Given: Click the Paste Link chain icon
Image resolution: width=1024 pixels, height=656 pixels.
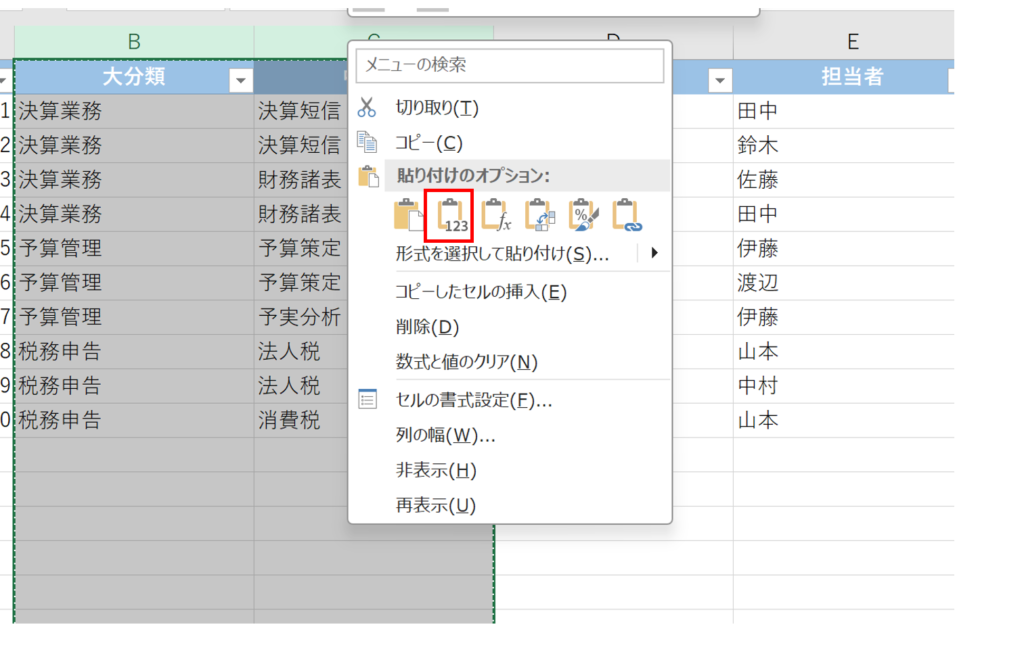Looking at the screenshot, I should coord(627,215).
